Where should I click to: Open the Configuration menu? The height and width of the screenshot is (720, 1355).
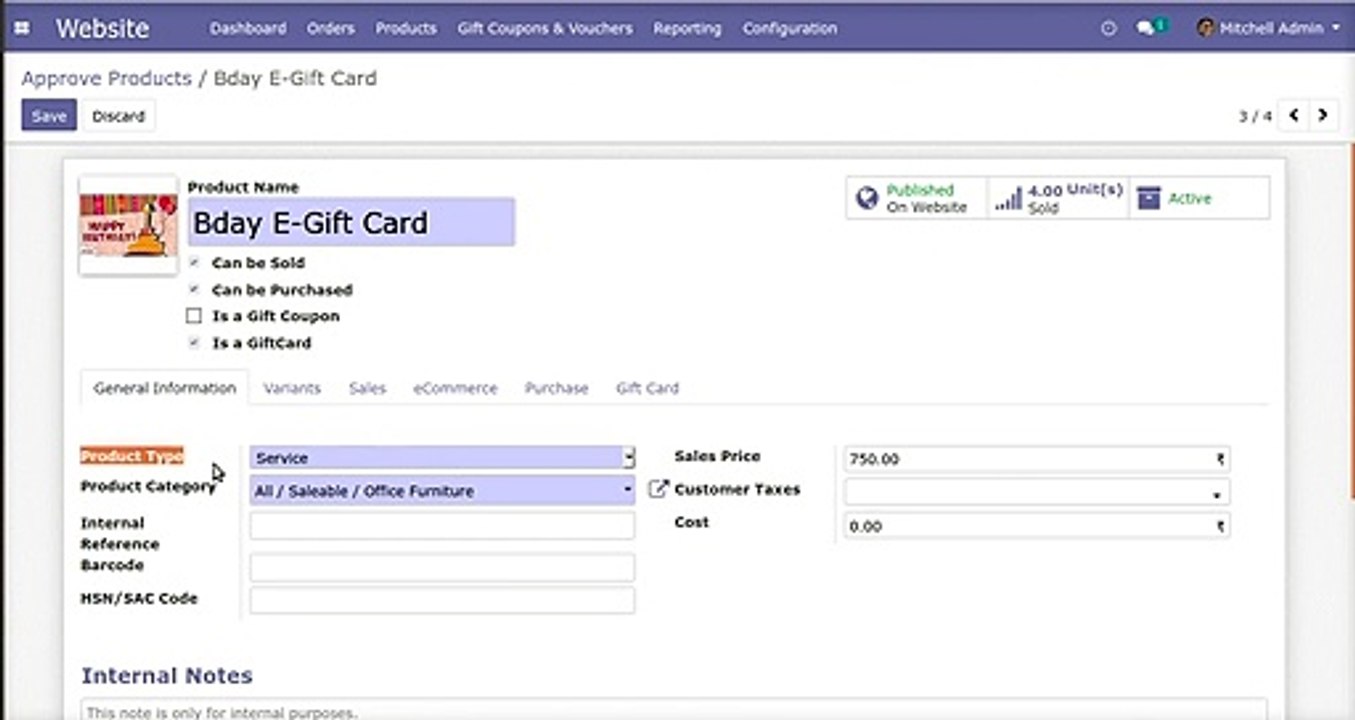790,29
